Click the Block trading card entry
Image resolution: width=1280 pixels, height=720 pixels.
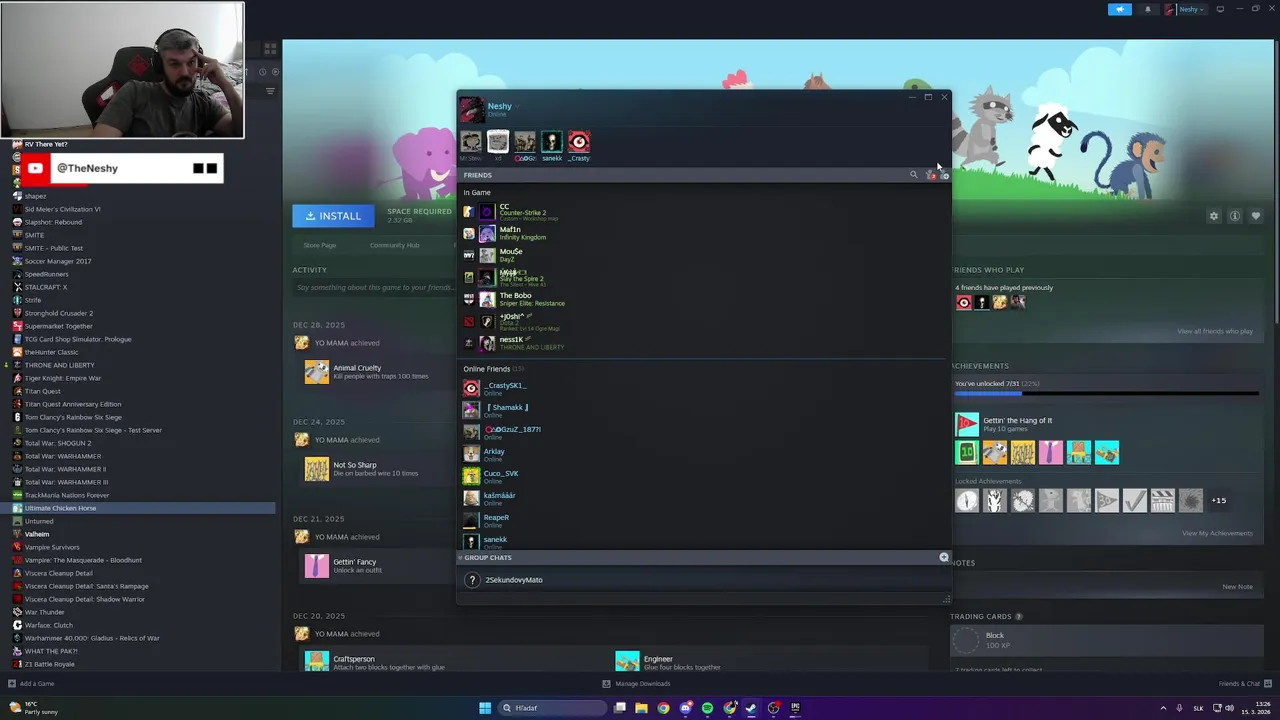(x=1104, y=641)
